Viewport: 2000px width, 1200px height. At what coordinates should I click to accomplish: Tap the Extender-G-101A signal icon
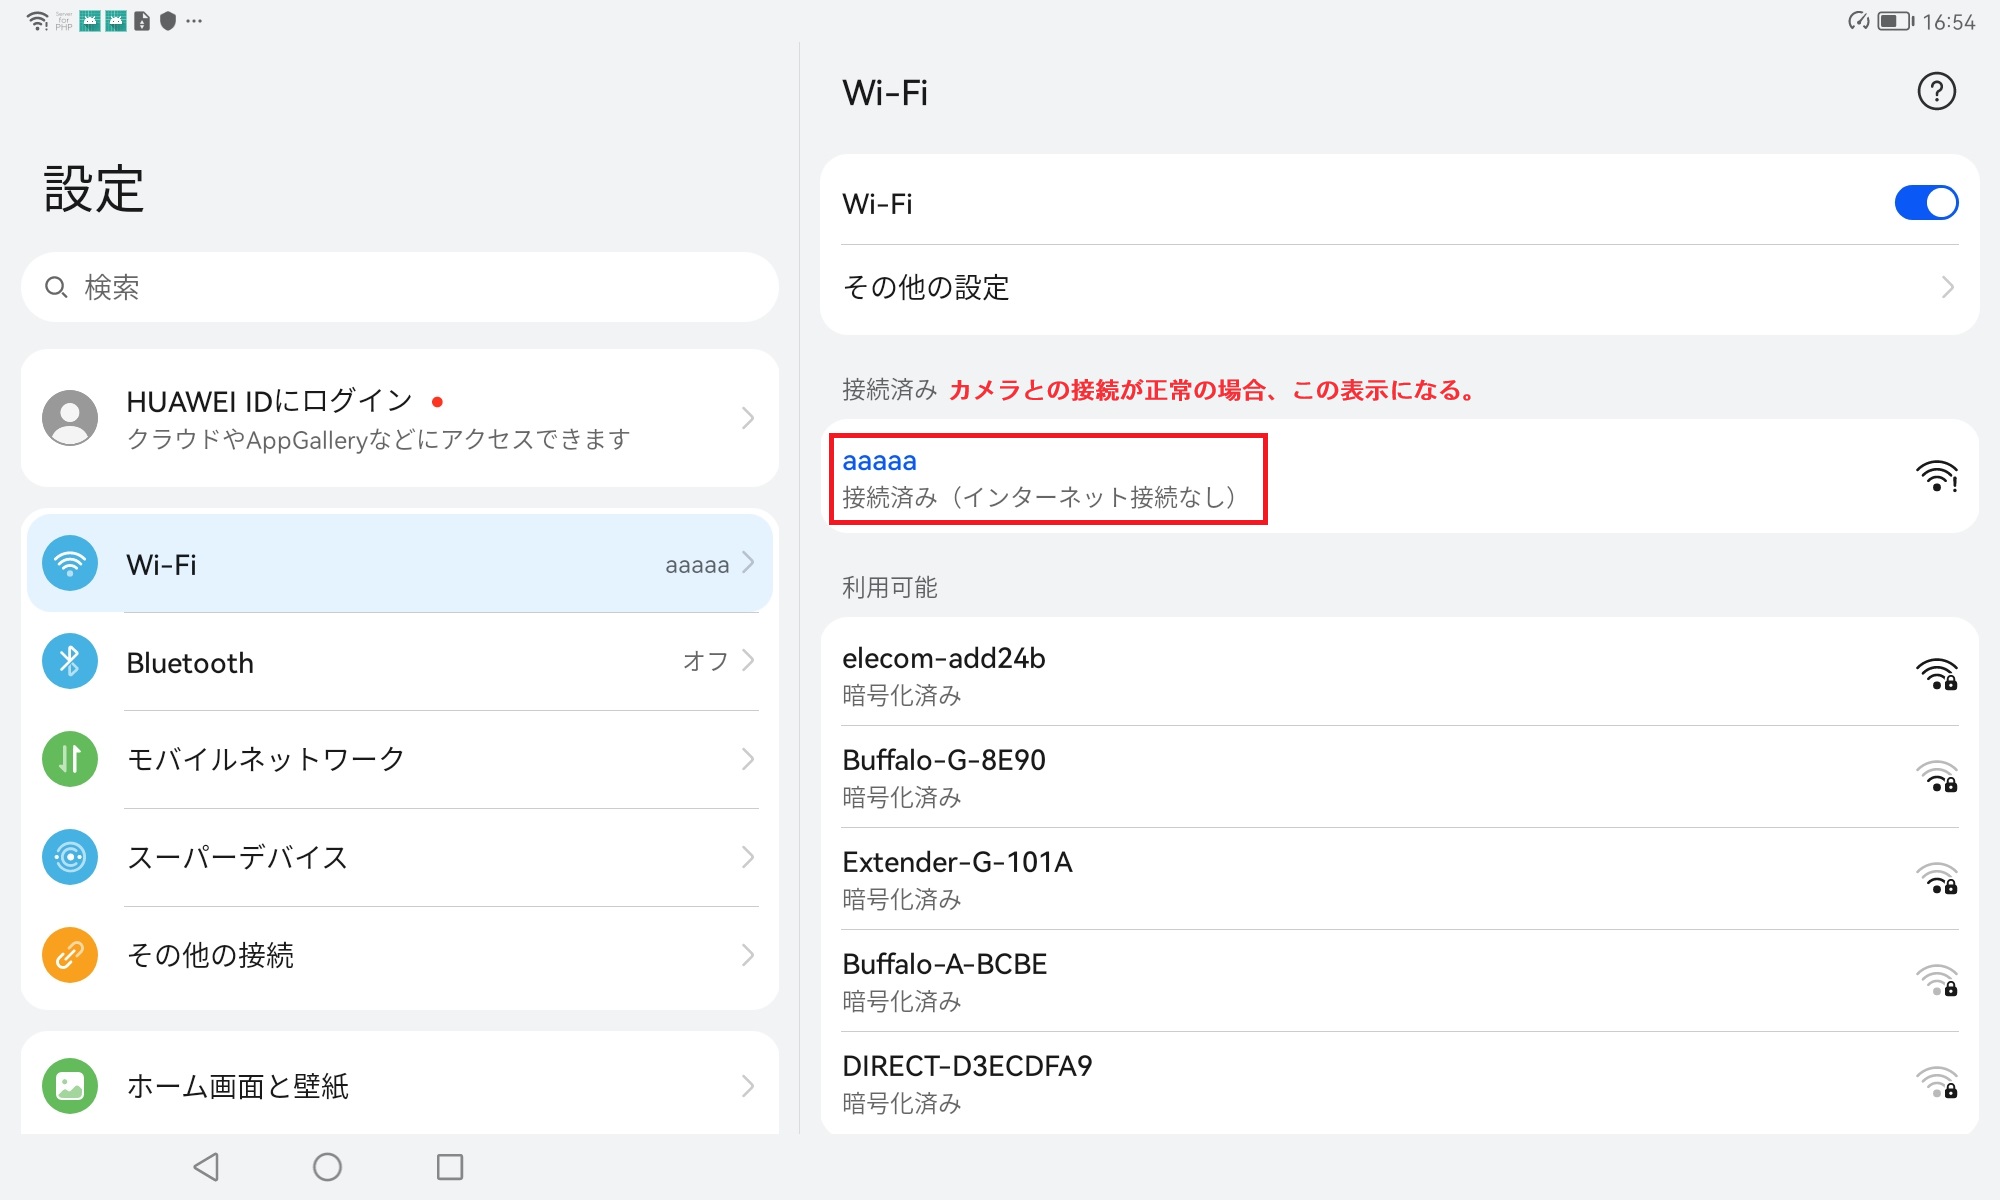coord(1936,879)
